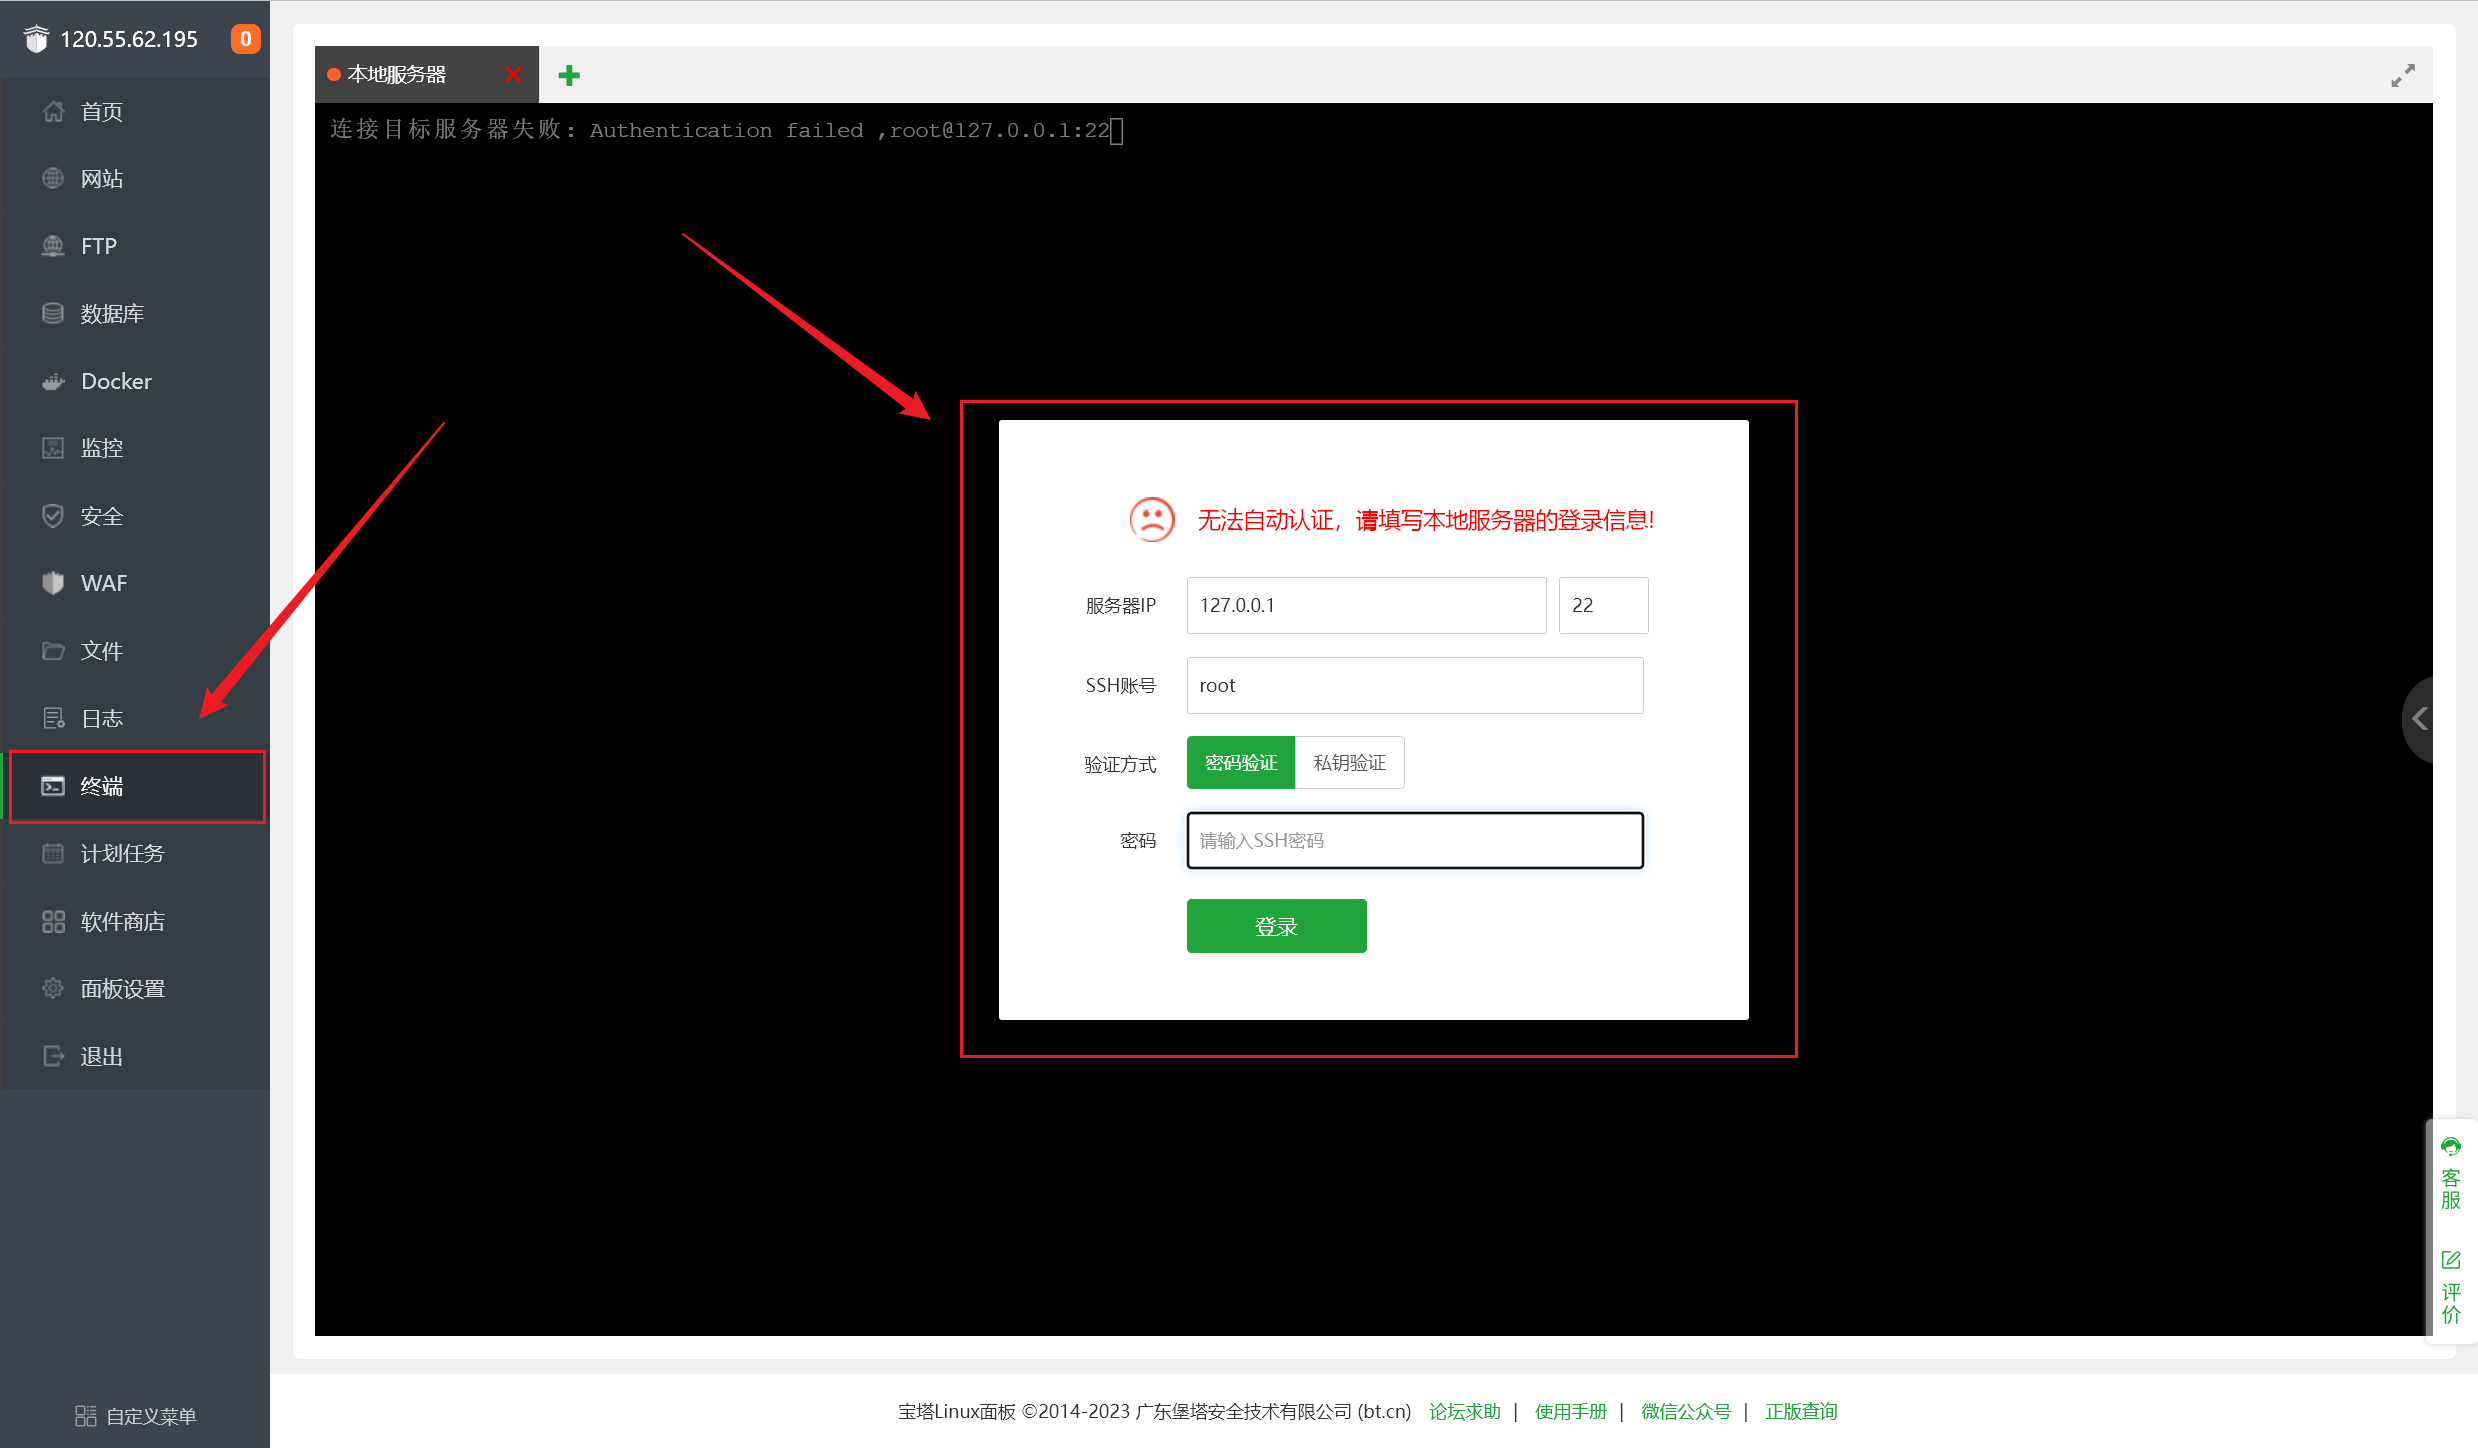
Task: Click the orange notification badge
Action: (245, 39)
